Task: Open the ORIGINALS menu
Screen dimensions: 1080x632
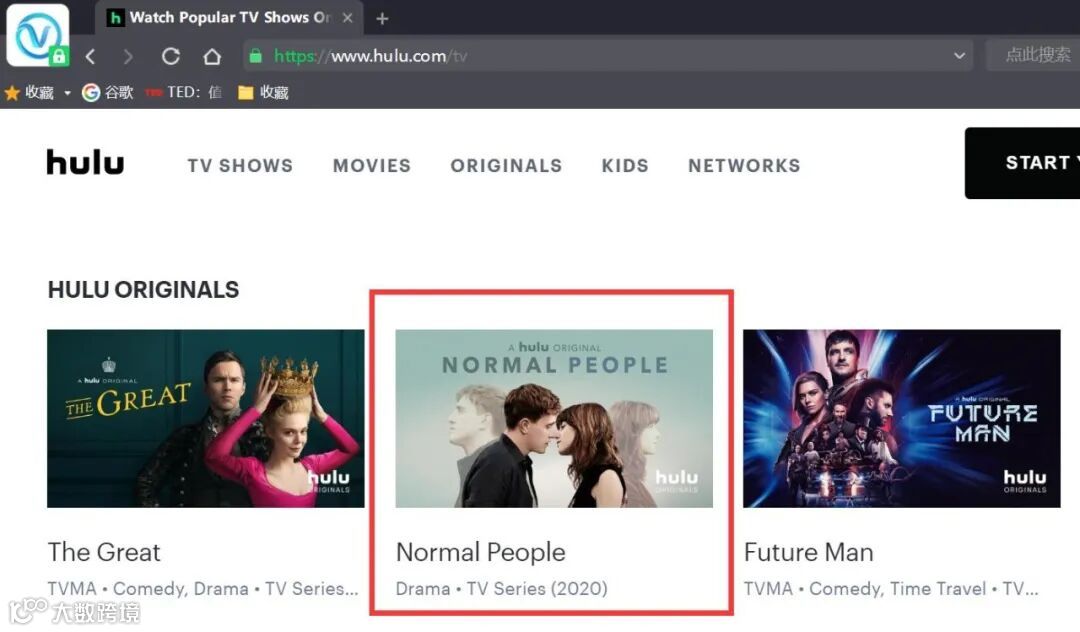Action: click(506, 165)
